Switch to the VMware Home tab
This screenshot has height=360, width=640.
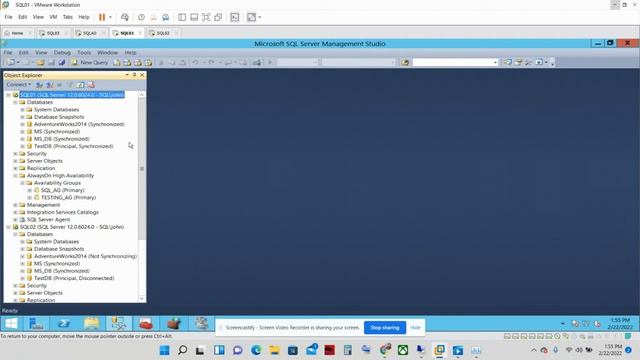tap(17, 33)
